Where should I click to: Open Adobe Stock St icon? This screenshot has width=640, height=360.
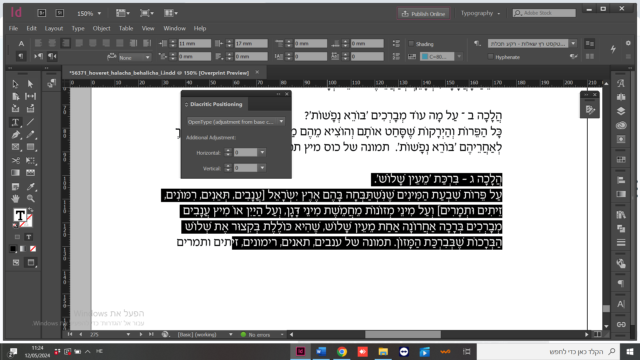point(60,13)
